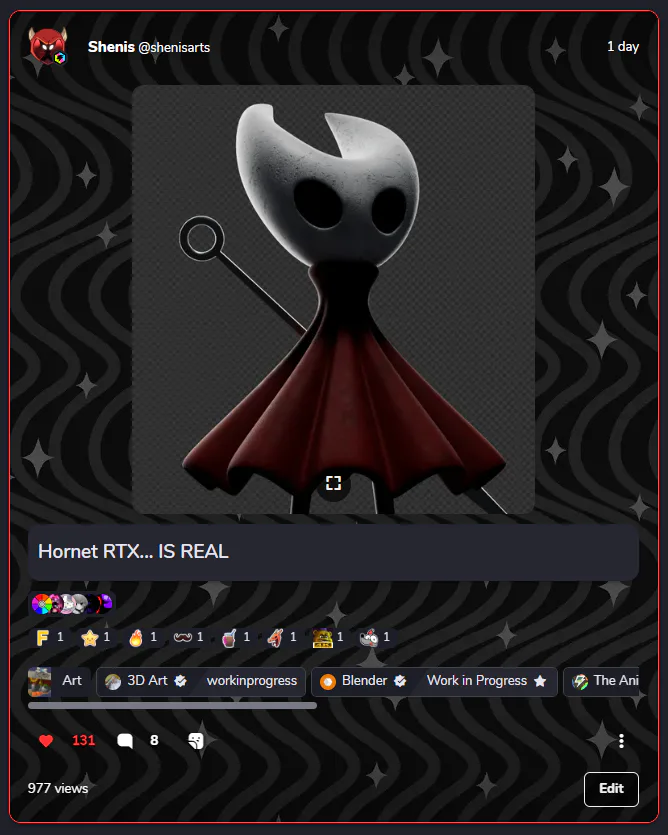Image resolution: width=668 pixels, height=835 pixels.
Task: Click the 'Hornet RTX... IS REAL' post text
Action: [133, 551]
